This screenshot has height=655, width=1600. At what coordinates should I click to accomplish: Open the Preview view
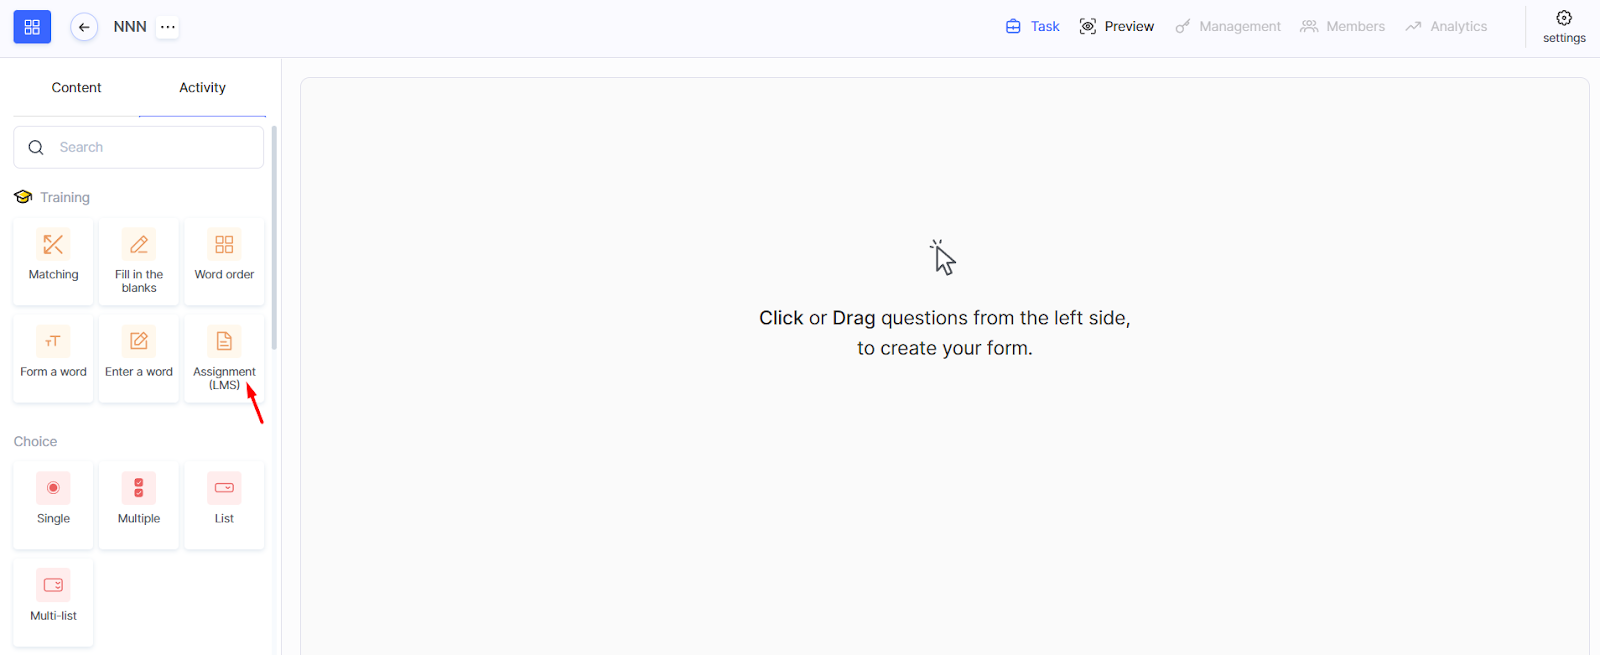pos(1117,27)
